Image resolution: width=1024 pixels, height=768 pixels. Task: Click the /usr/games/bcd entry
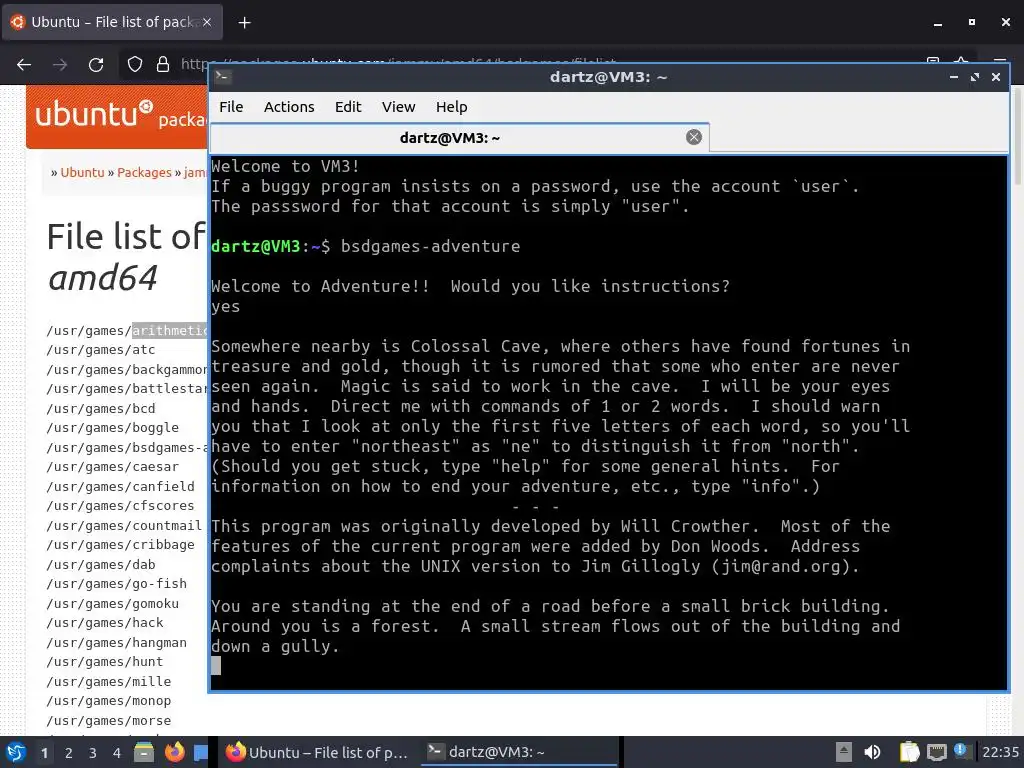tap(101, 409)
